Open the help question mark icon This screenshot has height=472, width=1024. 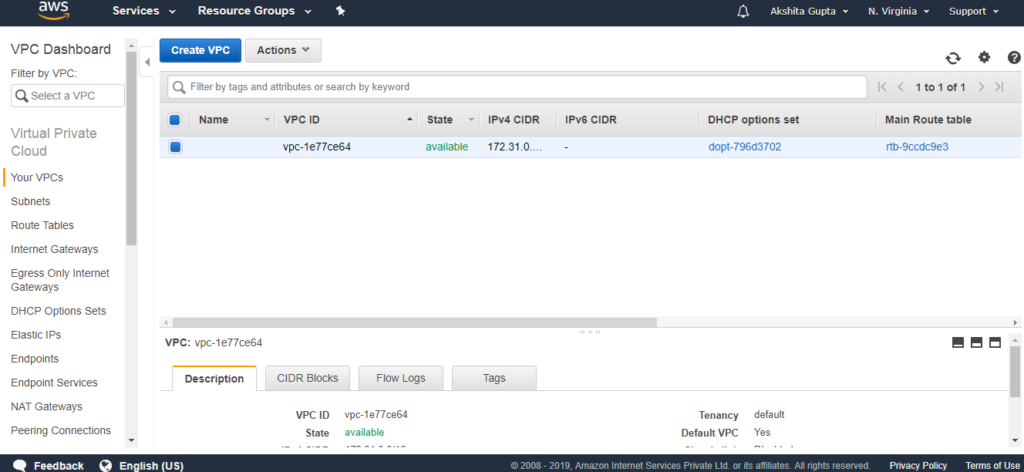[1014, 57]
